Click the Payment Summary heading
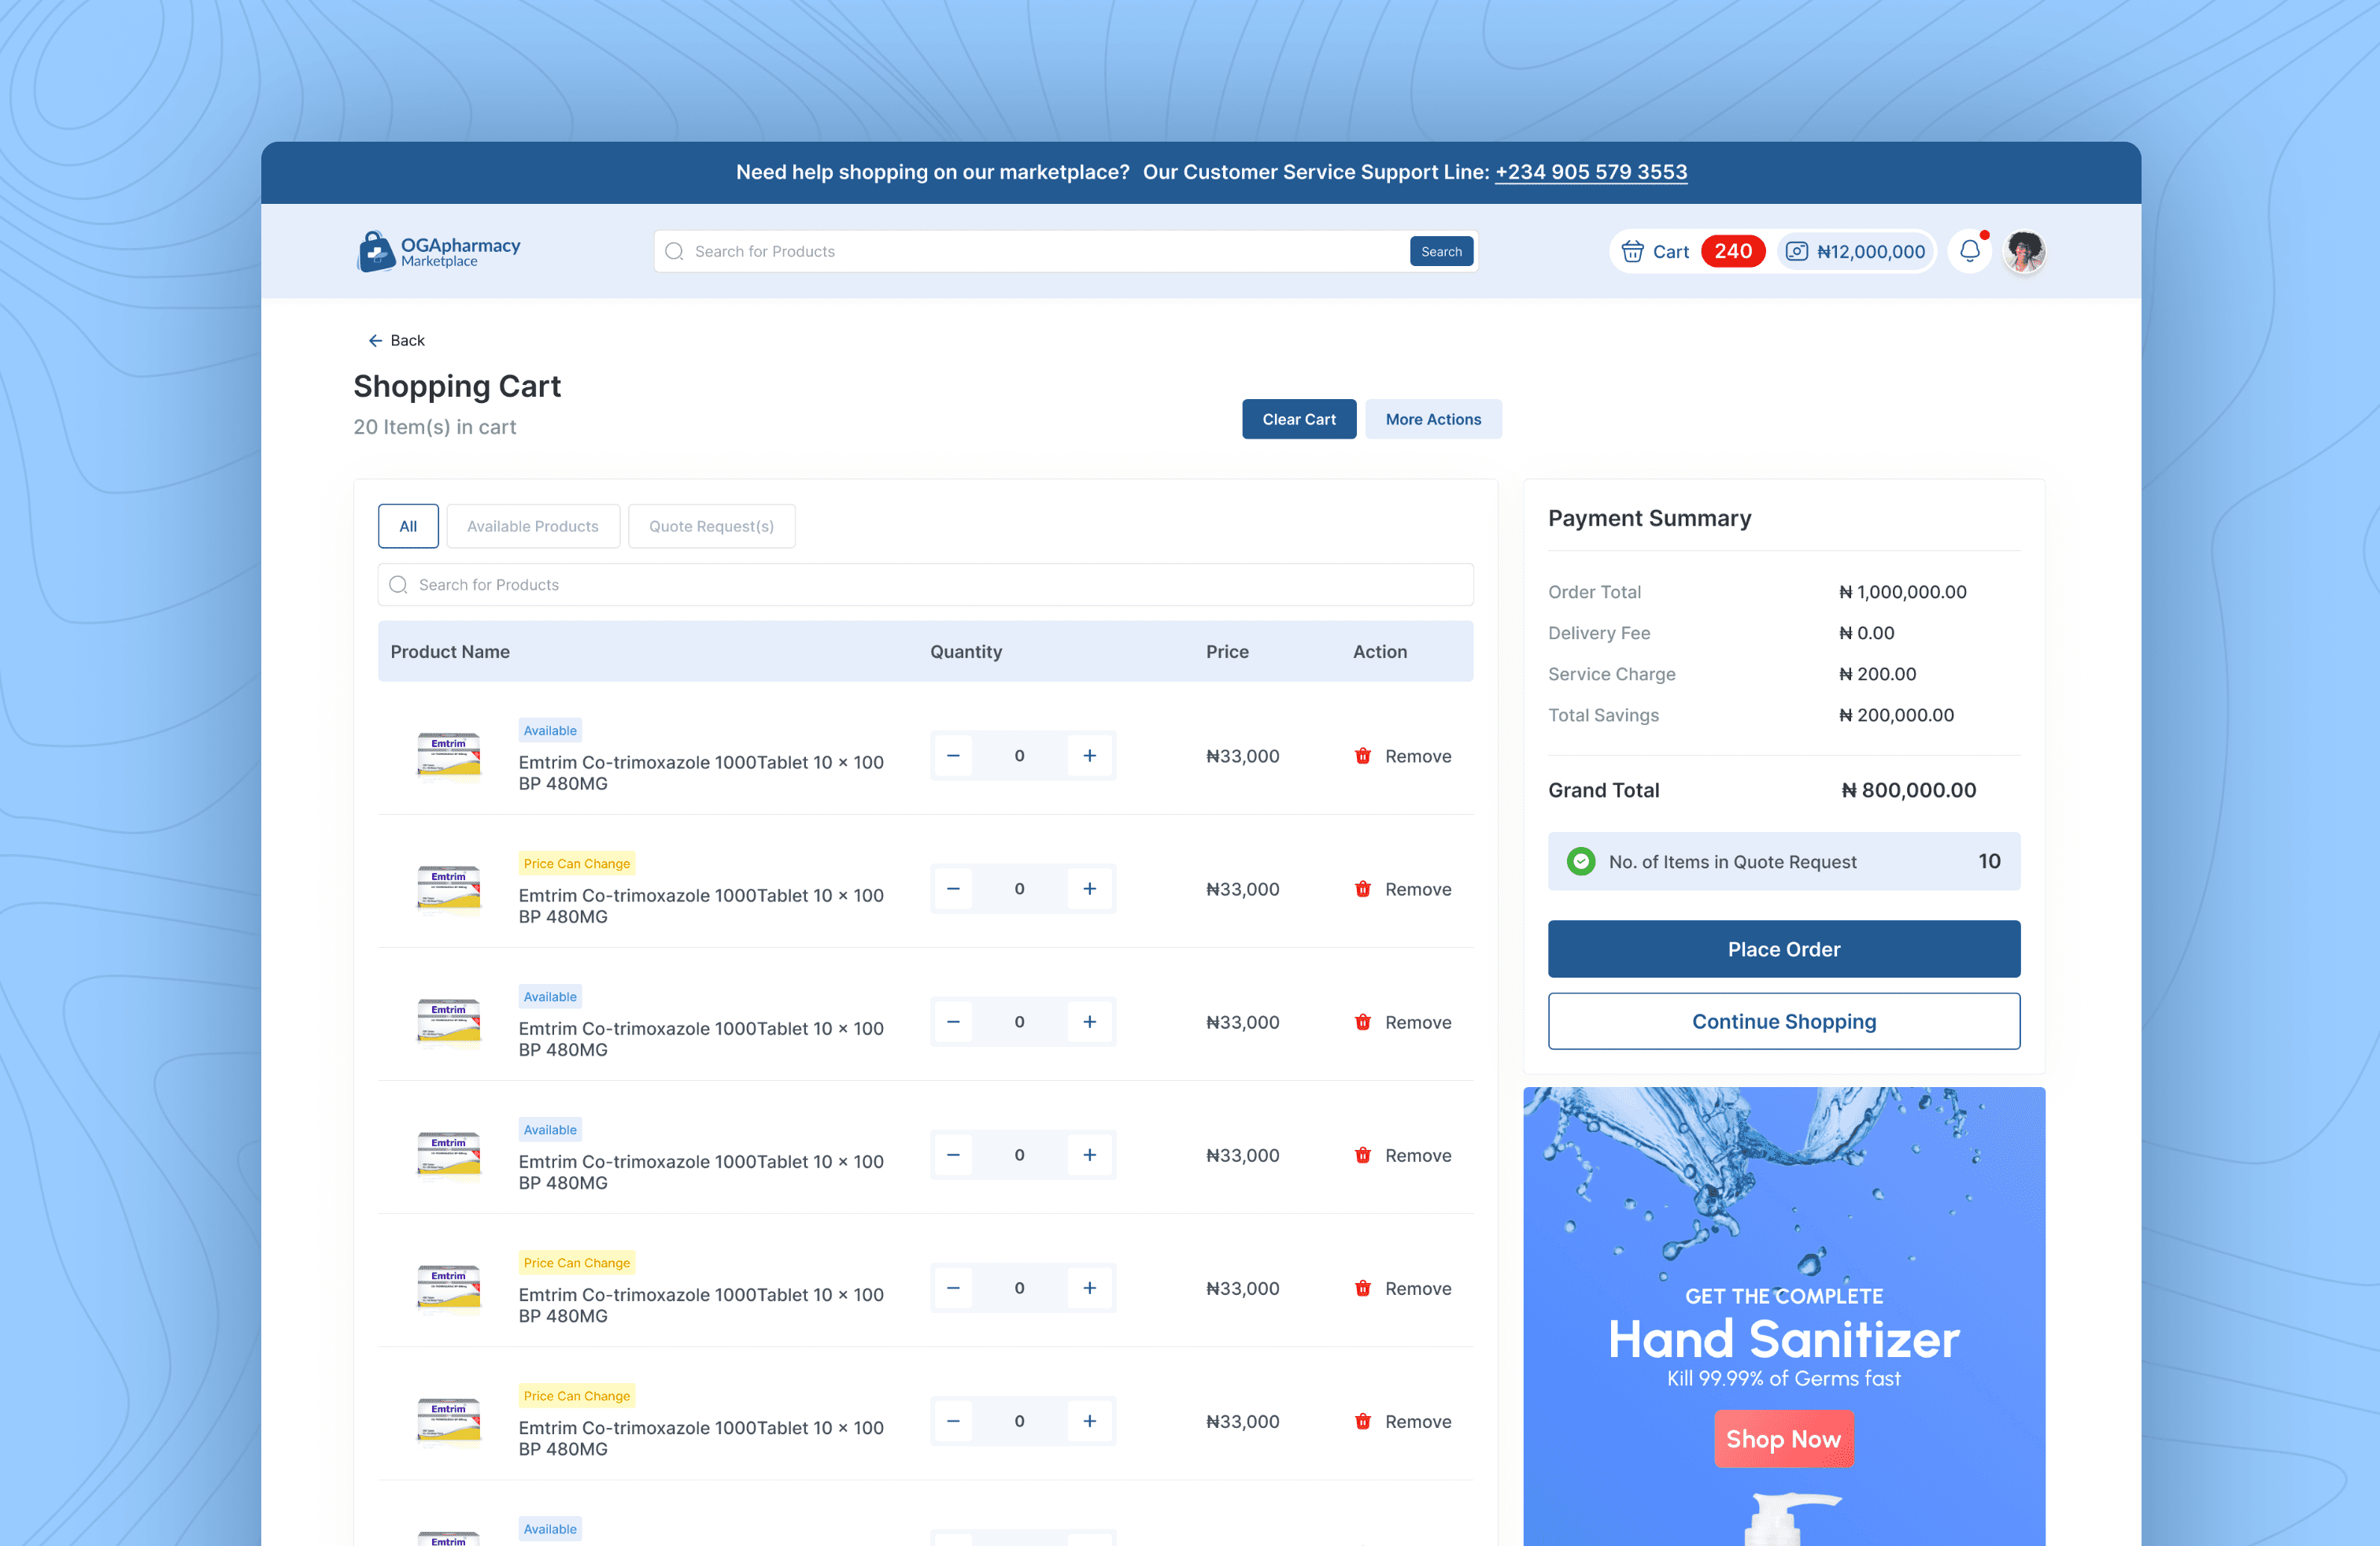 (x=1650, y=518)
